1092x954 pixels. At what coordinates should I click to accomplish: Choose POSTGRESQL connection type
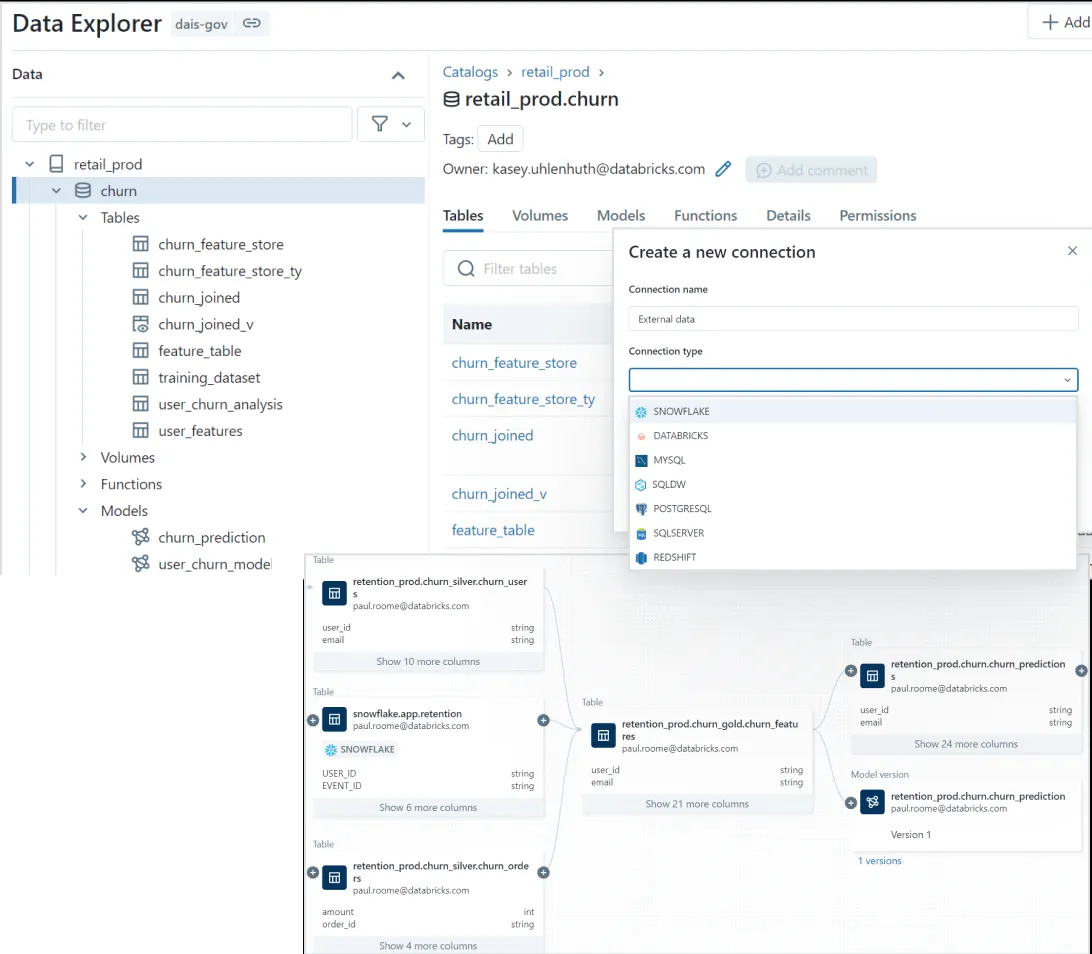tap(852, 508)
